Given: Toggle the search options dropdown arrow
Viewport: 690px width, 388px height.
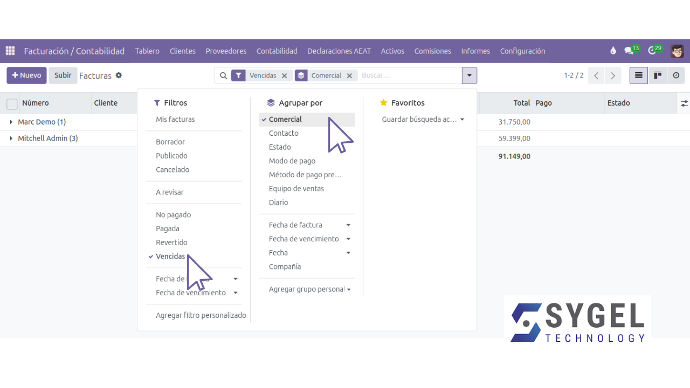Looking at the screenshot, I should click(x=469, y=75).
